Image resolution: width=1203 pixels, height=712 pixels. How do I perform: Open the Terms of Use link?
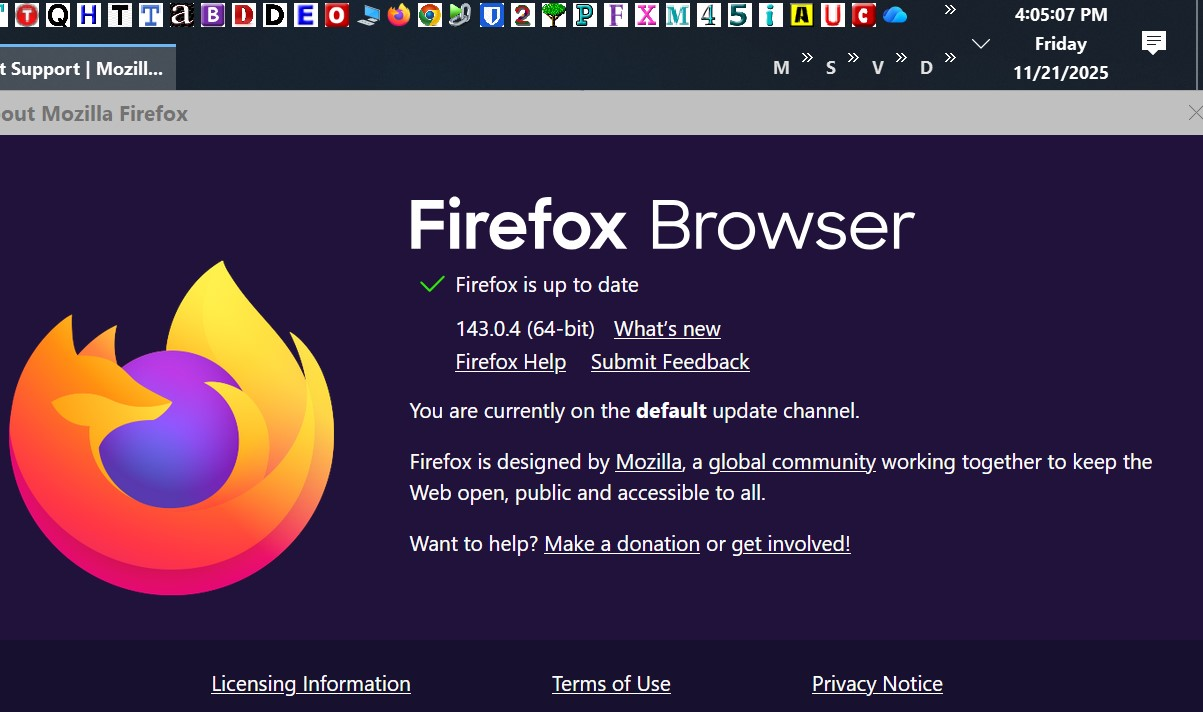tap(611, 684)
